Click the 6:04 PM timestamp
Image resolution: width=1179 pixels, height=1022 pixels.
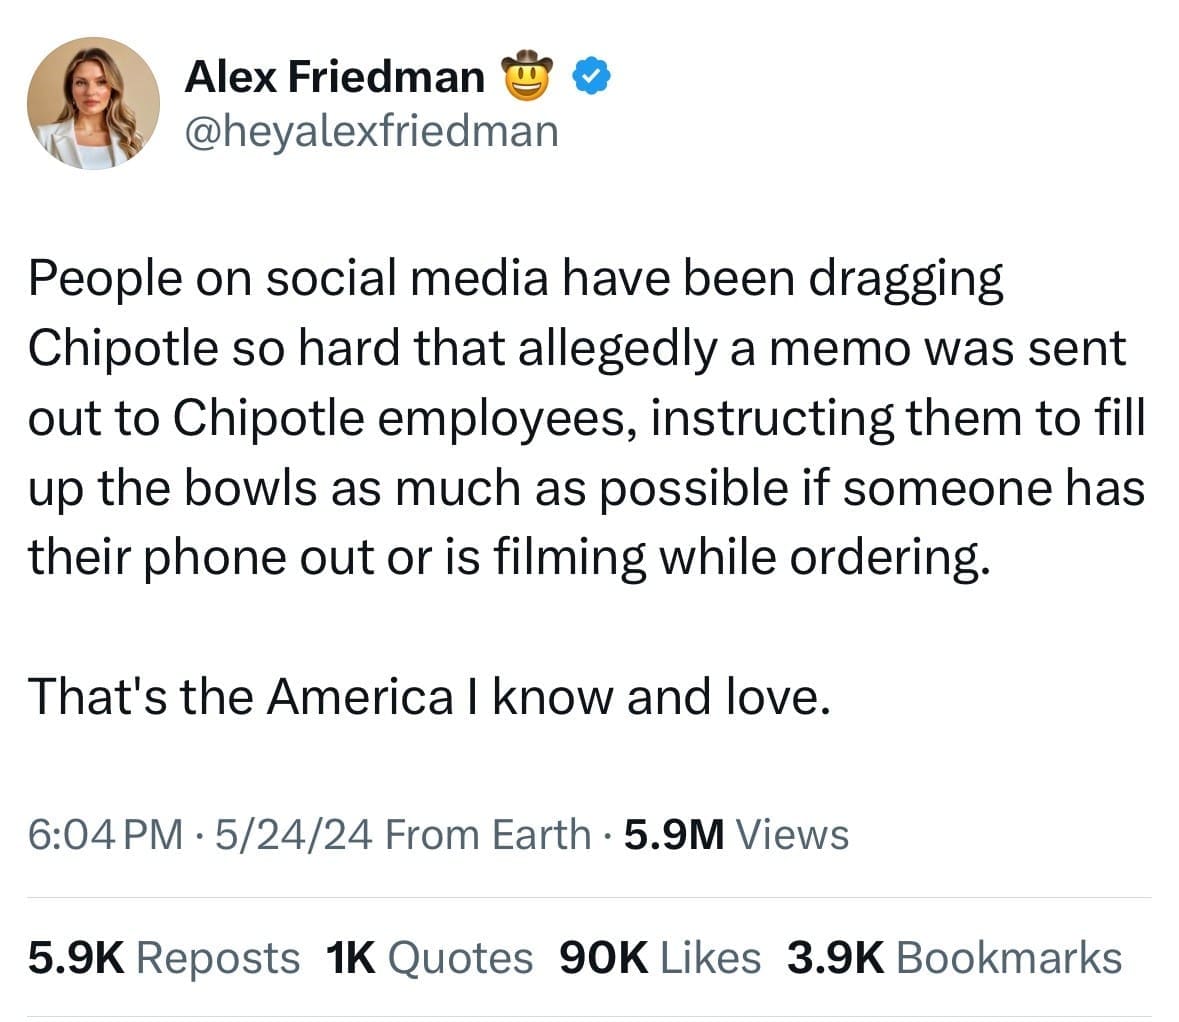tap(105, 834)
